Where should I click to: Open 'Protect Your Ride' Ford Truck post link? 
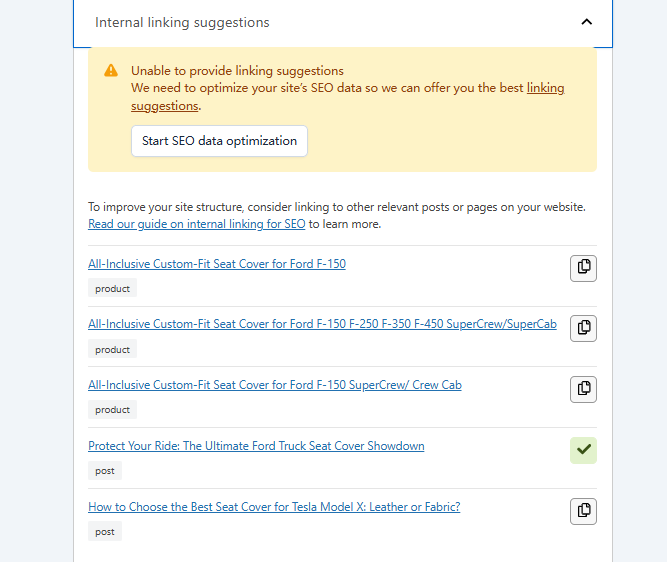coord(256,446)
